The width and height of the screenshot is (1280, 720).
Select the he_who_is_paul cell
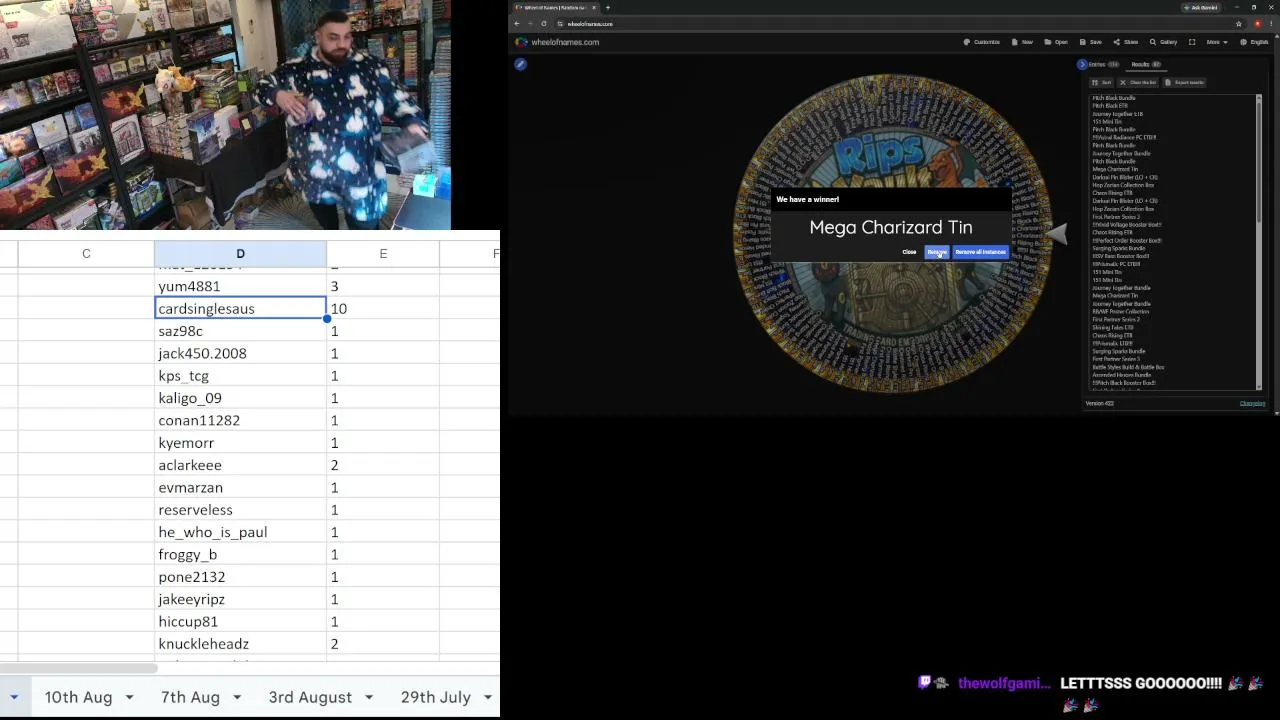click(x=240, y=532)
